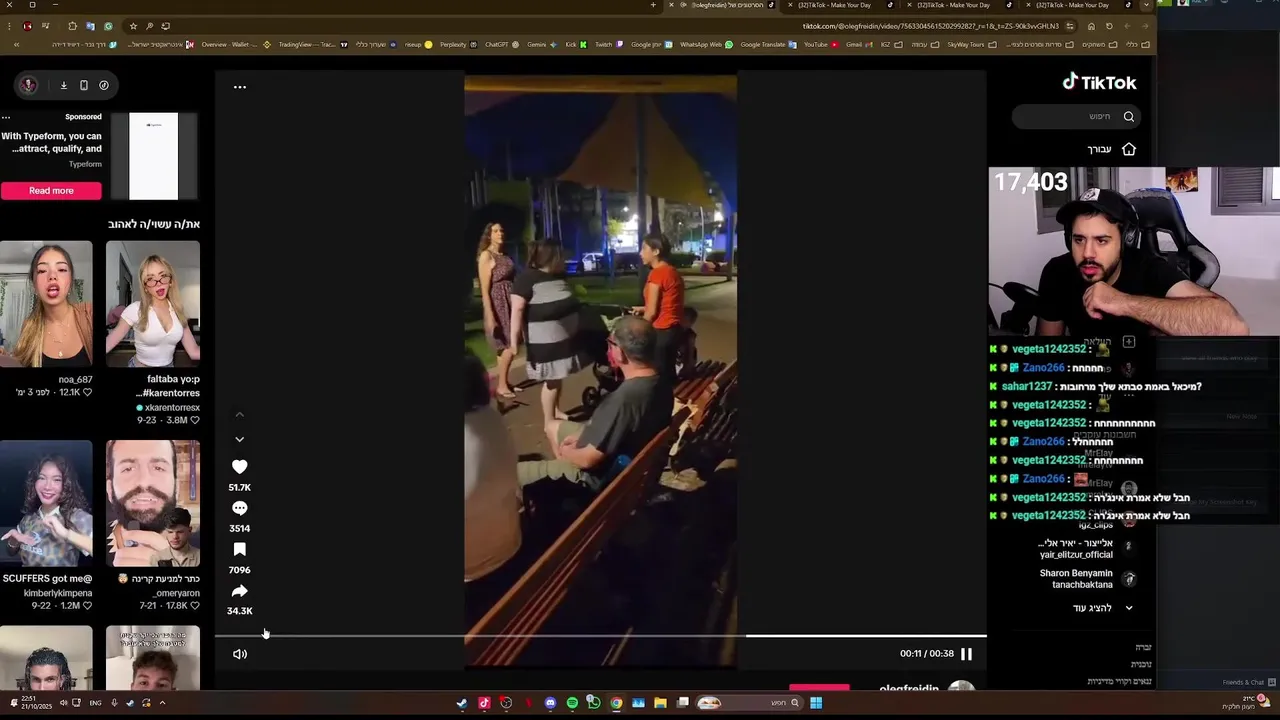Share the video via arrow icon
1280x720 pixels.
coord(239,591)
